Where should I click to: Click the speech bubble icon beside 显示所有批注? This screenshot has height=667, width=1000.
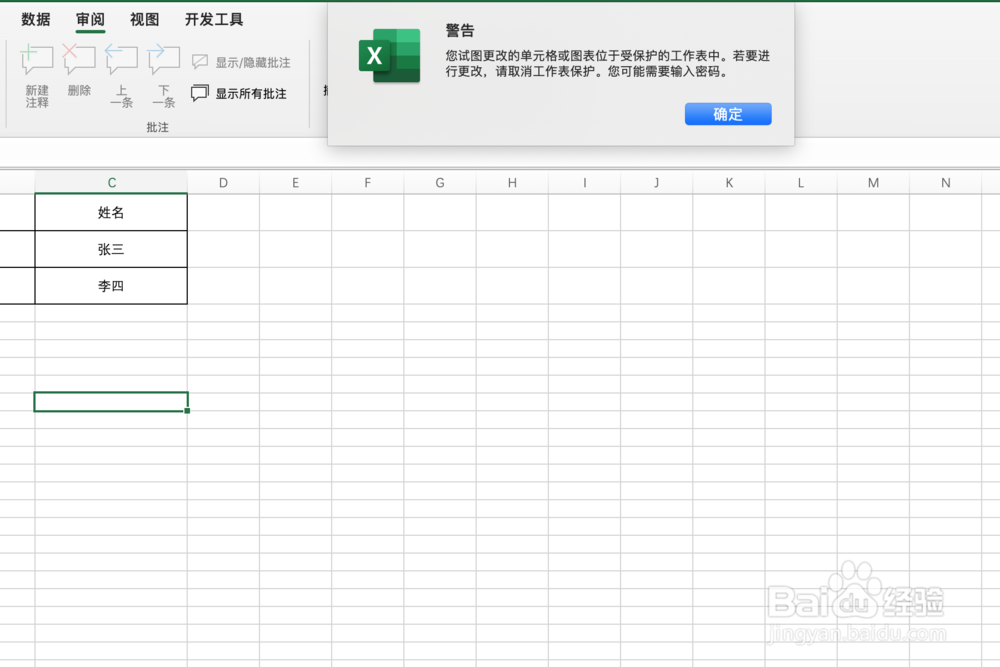(199, 93)
